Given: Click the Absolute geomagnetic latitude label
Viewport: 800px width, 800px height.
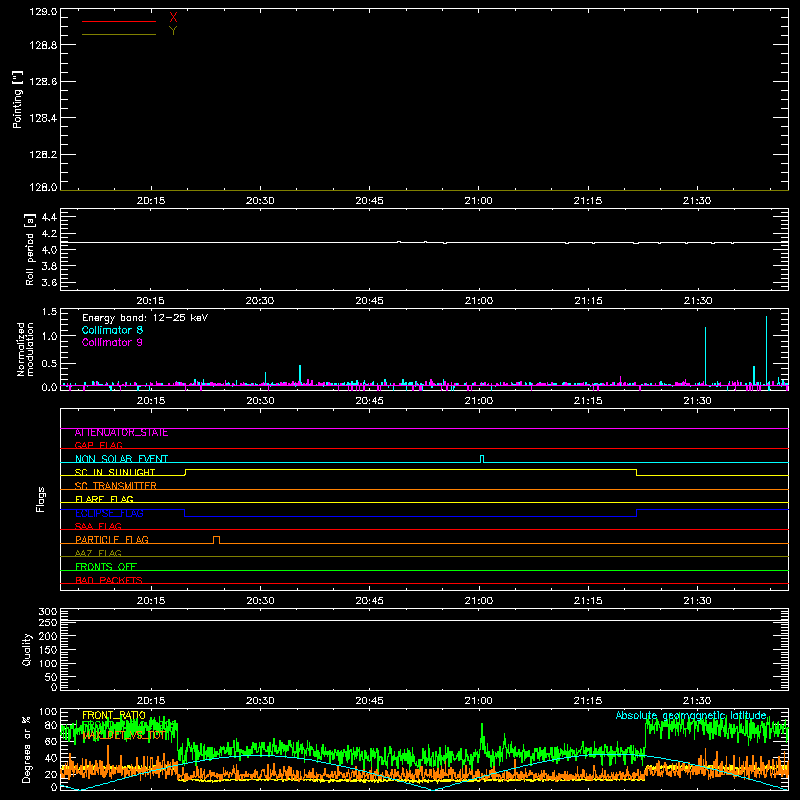Looking at the screenshot, I should click(691, 715).
